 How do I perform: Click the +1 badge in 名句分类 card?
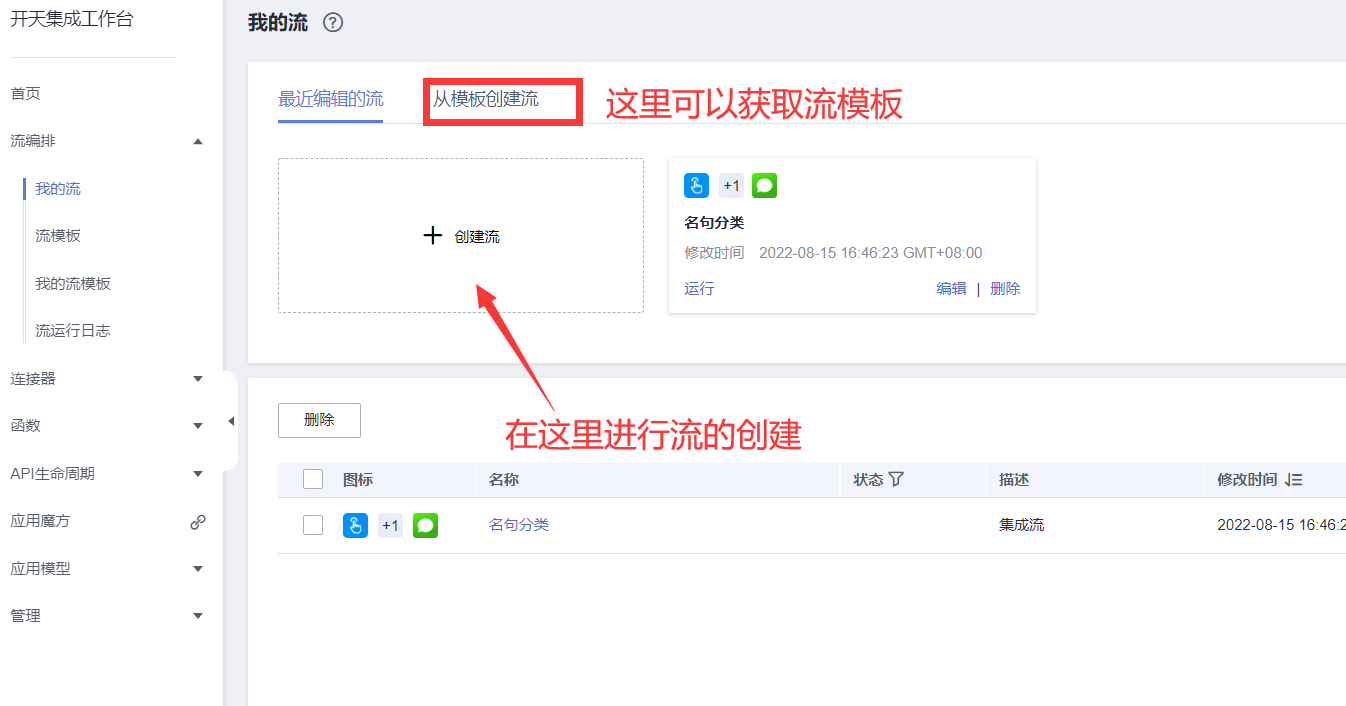coord(731,186)
